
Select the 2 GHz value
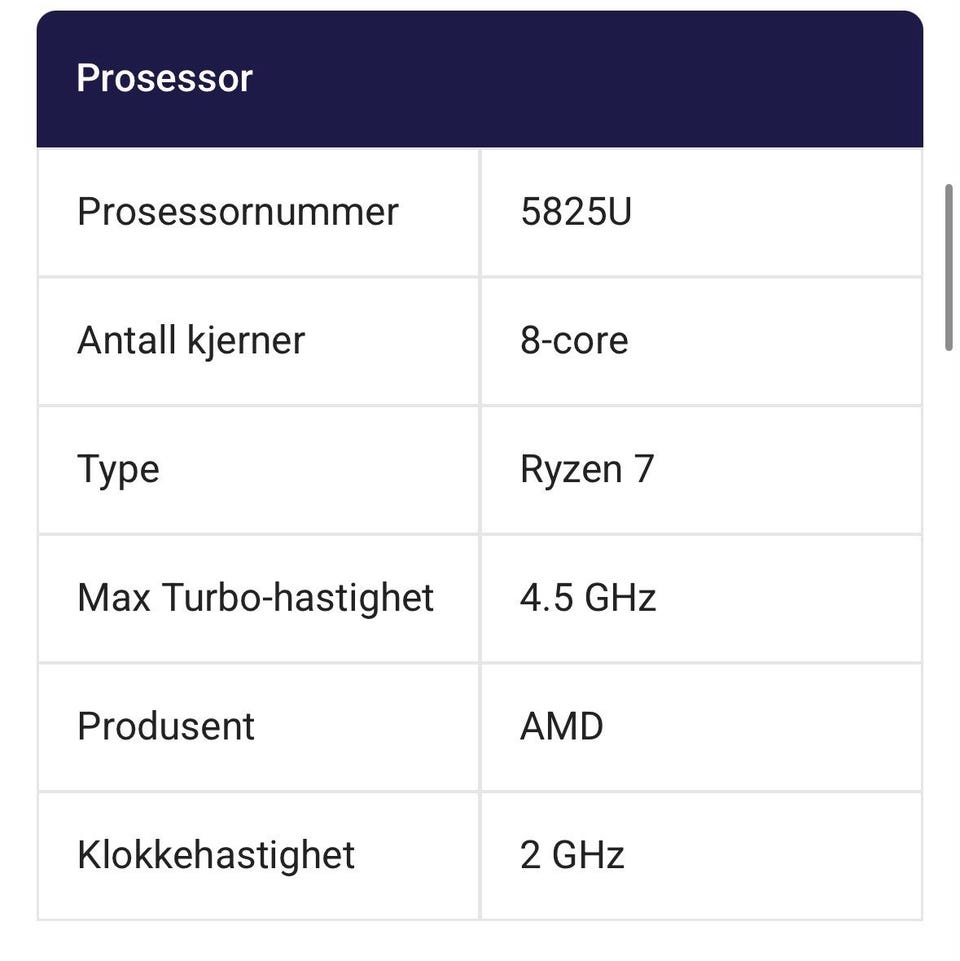pyautogui.click(x=572, y=855)
